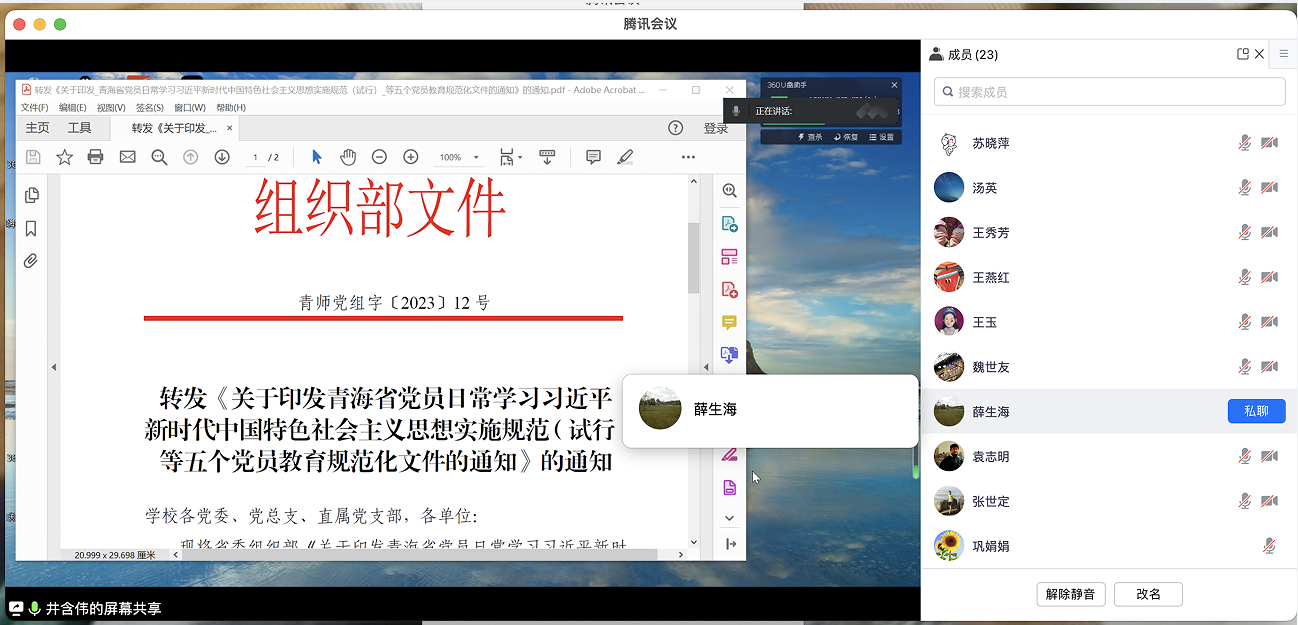Viewport: 1298px width, 625px height.
Task: Toggle camera icon for 王玉
Action: (1269, 322)
